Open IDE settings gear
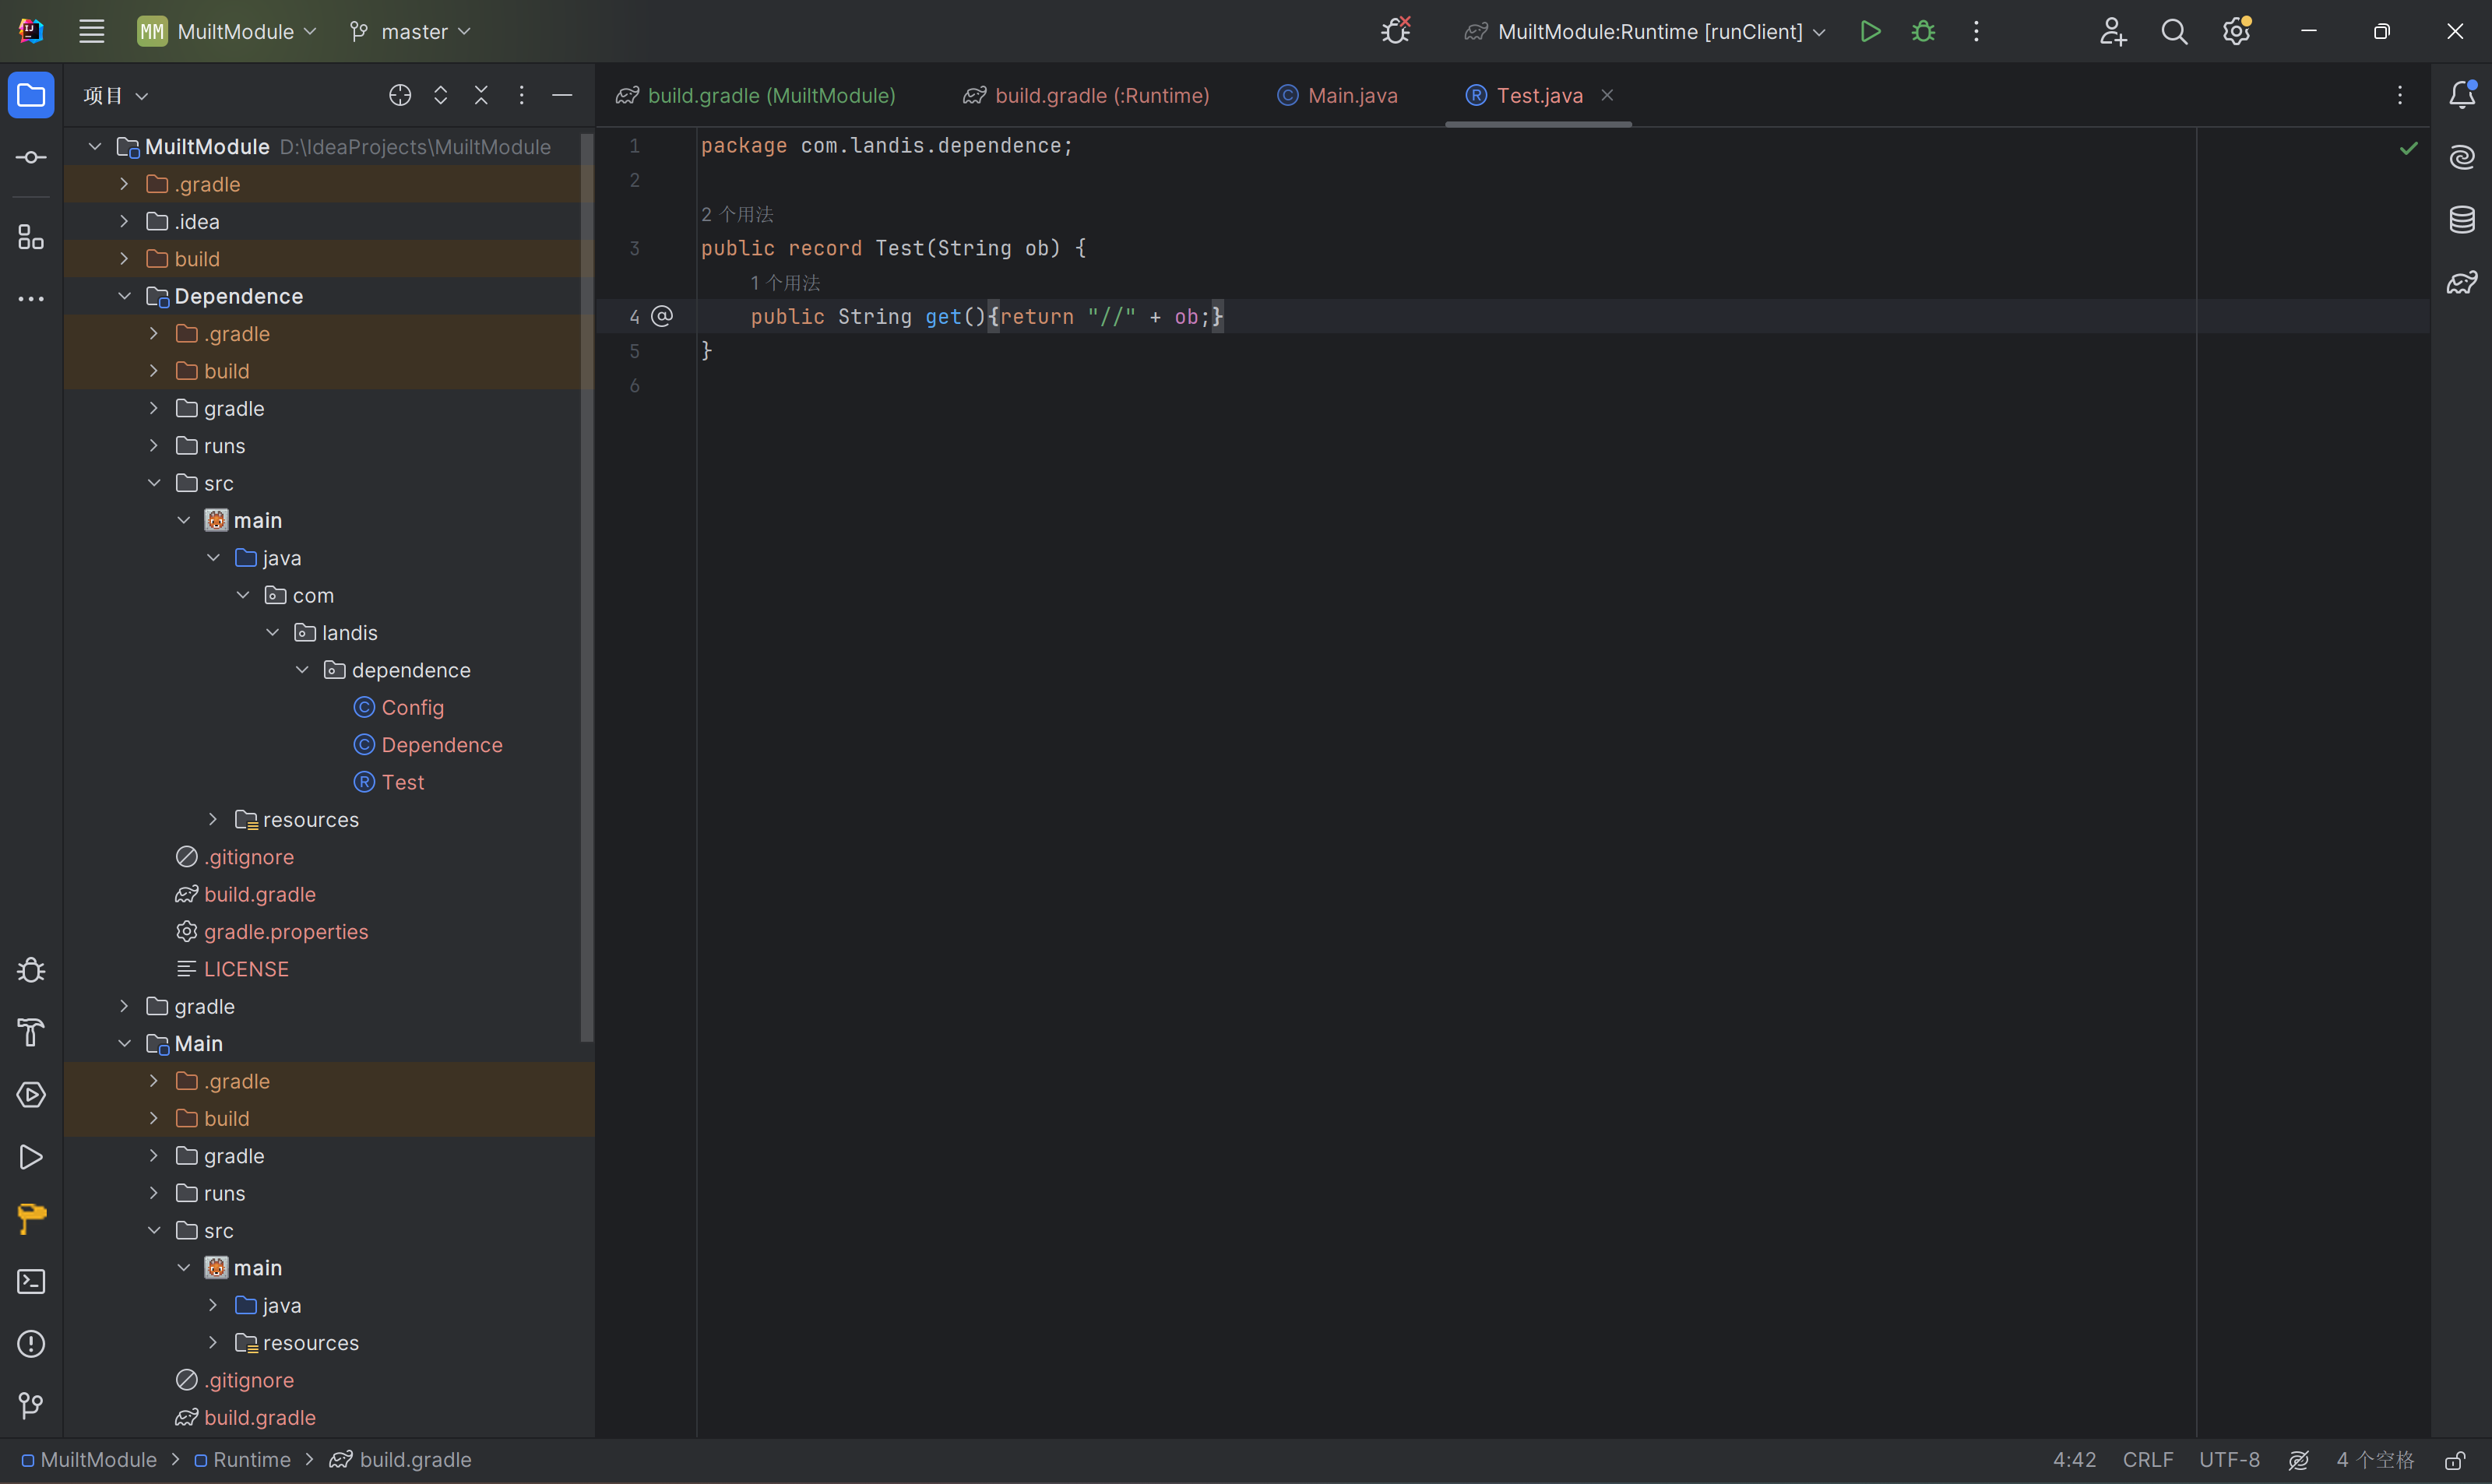The width and height of the screenshot is (2492, 1484). coord(2237,31)
